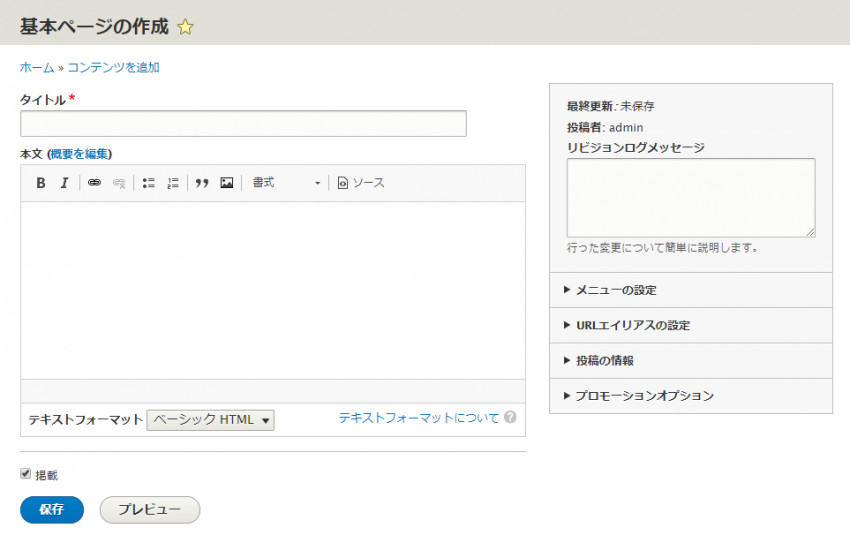
Task: Click the 行った変更について簡単に説明します hint text
Action: 662,248
